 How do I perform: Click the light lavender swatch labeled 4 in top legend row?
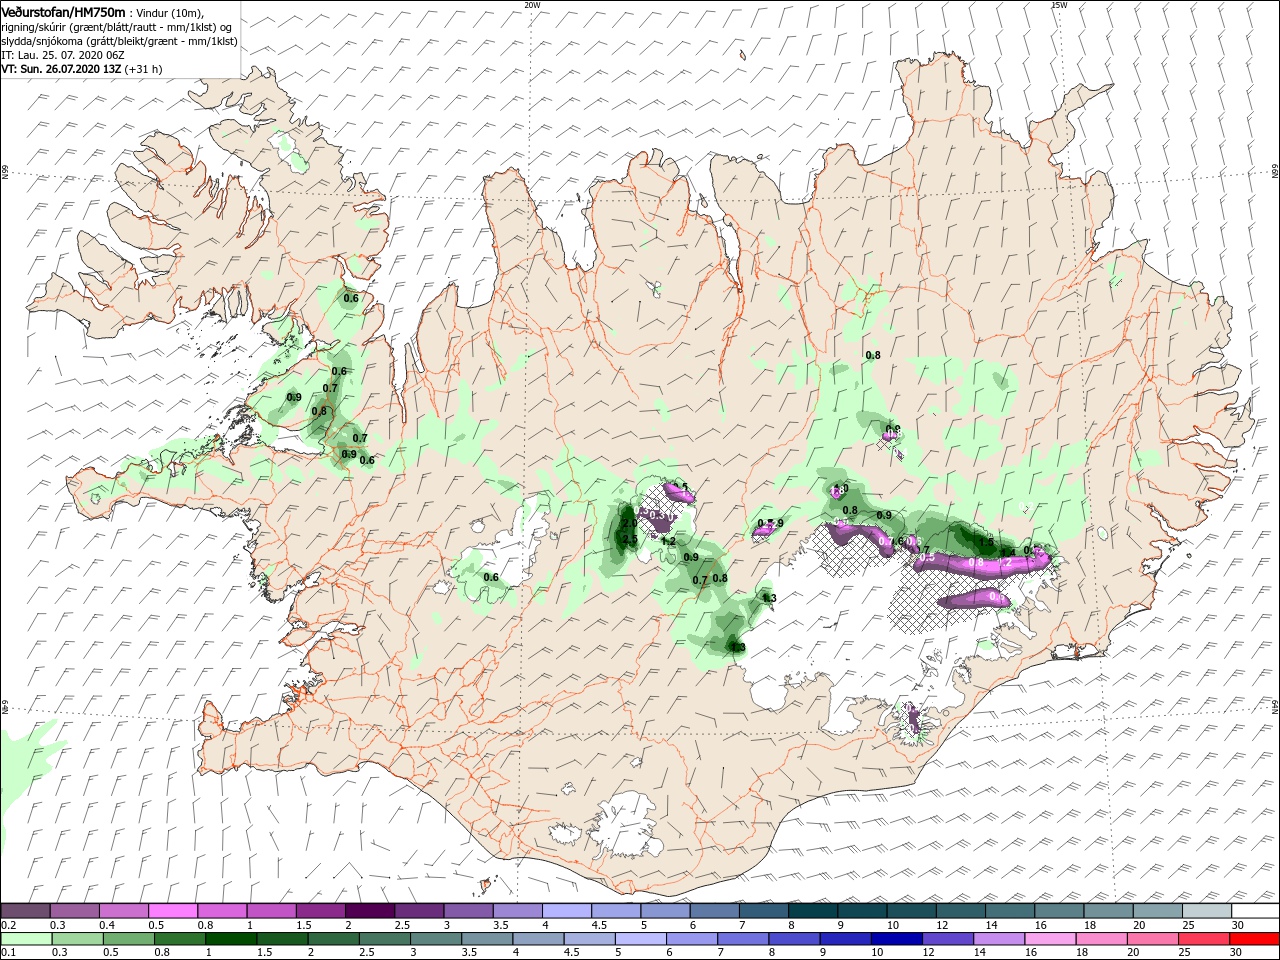tap(565, 911)
